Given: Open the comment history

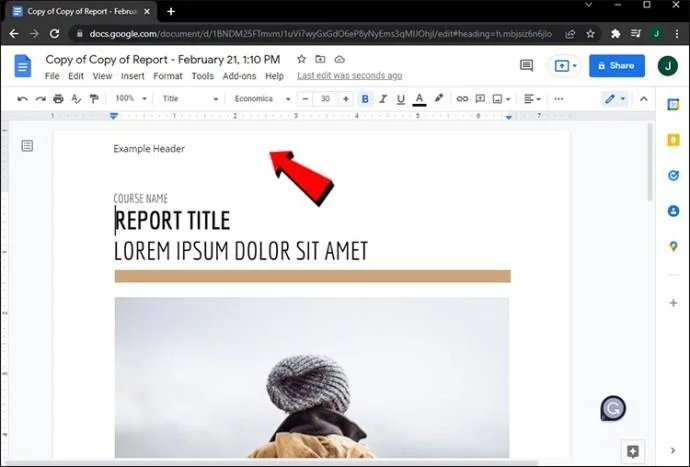Looking at the screenshot, I should (526, 66).
